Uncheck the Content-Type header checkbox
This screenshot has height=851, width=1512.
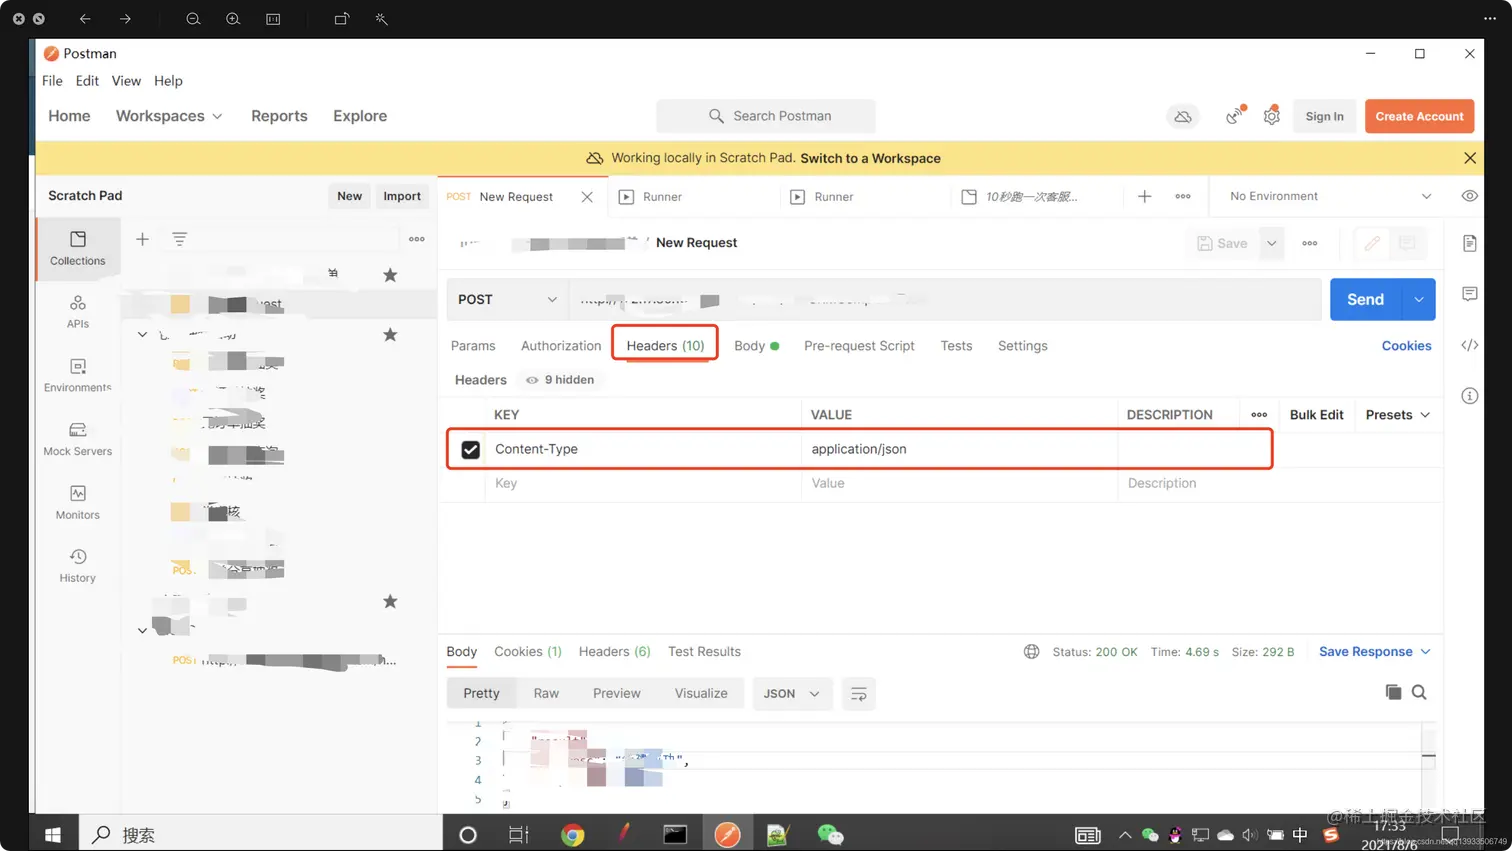pyautogui.click(x=470, y=450)
